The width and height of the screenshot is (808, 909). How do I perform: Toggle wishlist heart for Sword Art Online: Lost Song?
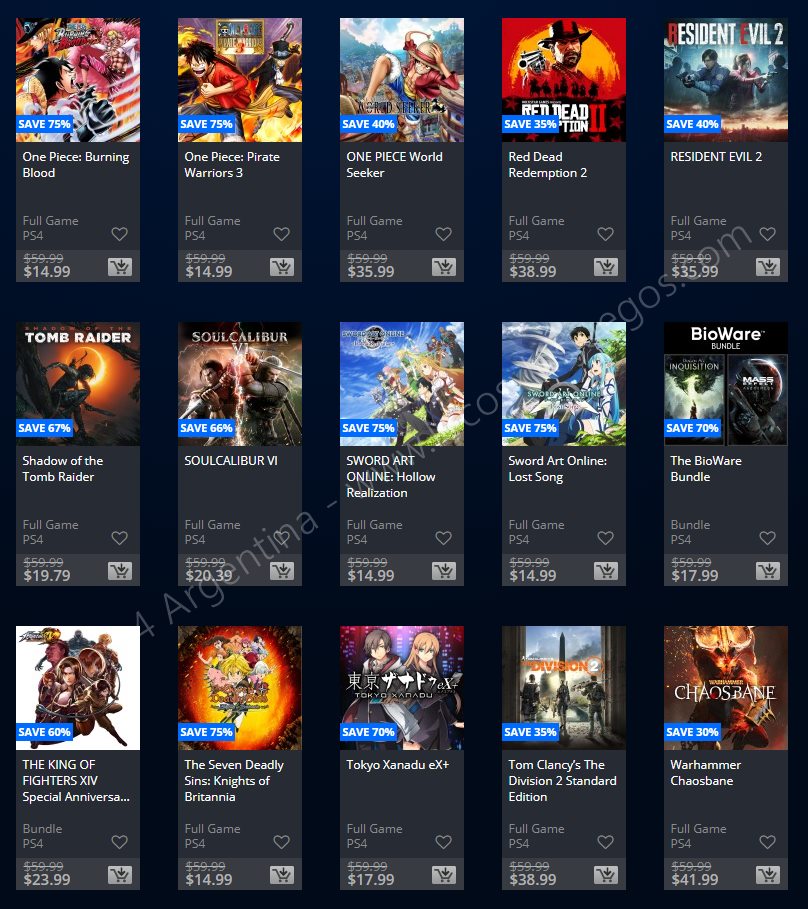point(605,538)
